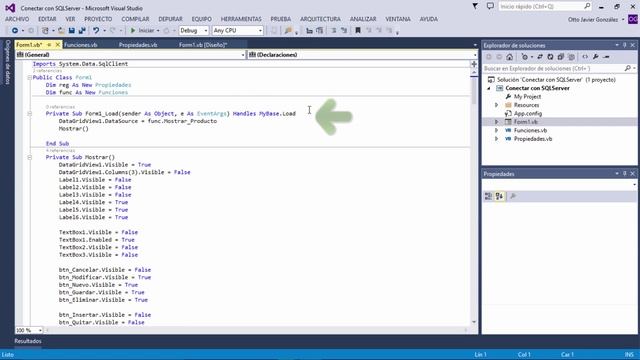640x360 pixels.
Task: Select My Project in Solution Explorer
Action: pos(527,97)
